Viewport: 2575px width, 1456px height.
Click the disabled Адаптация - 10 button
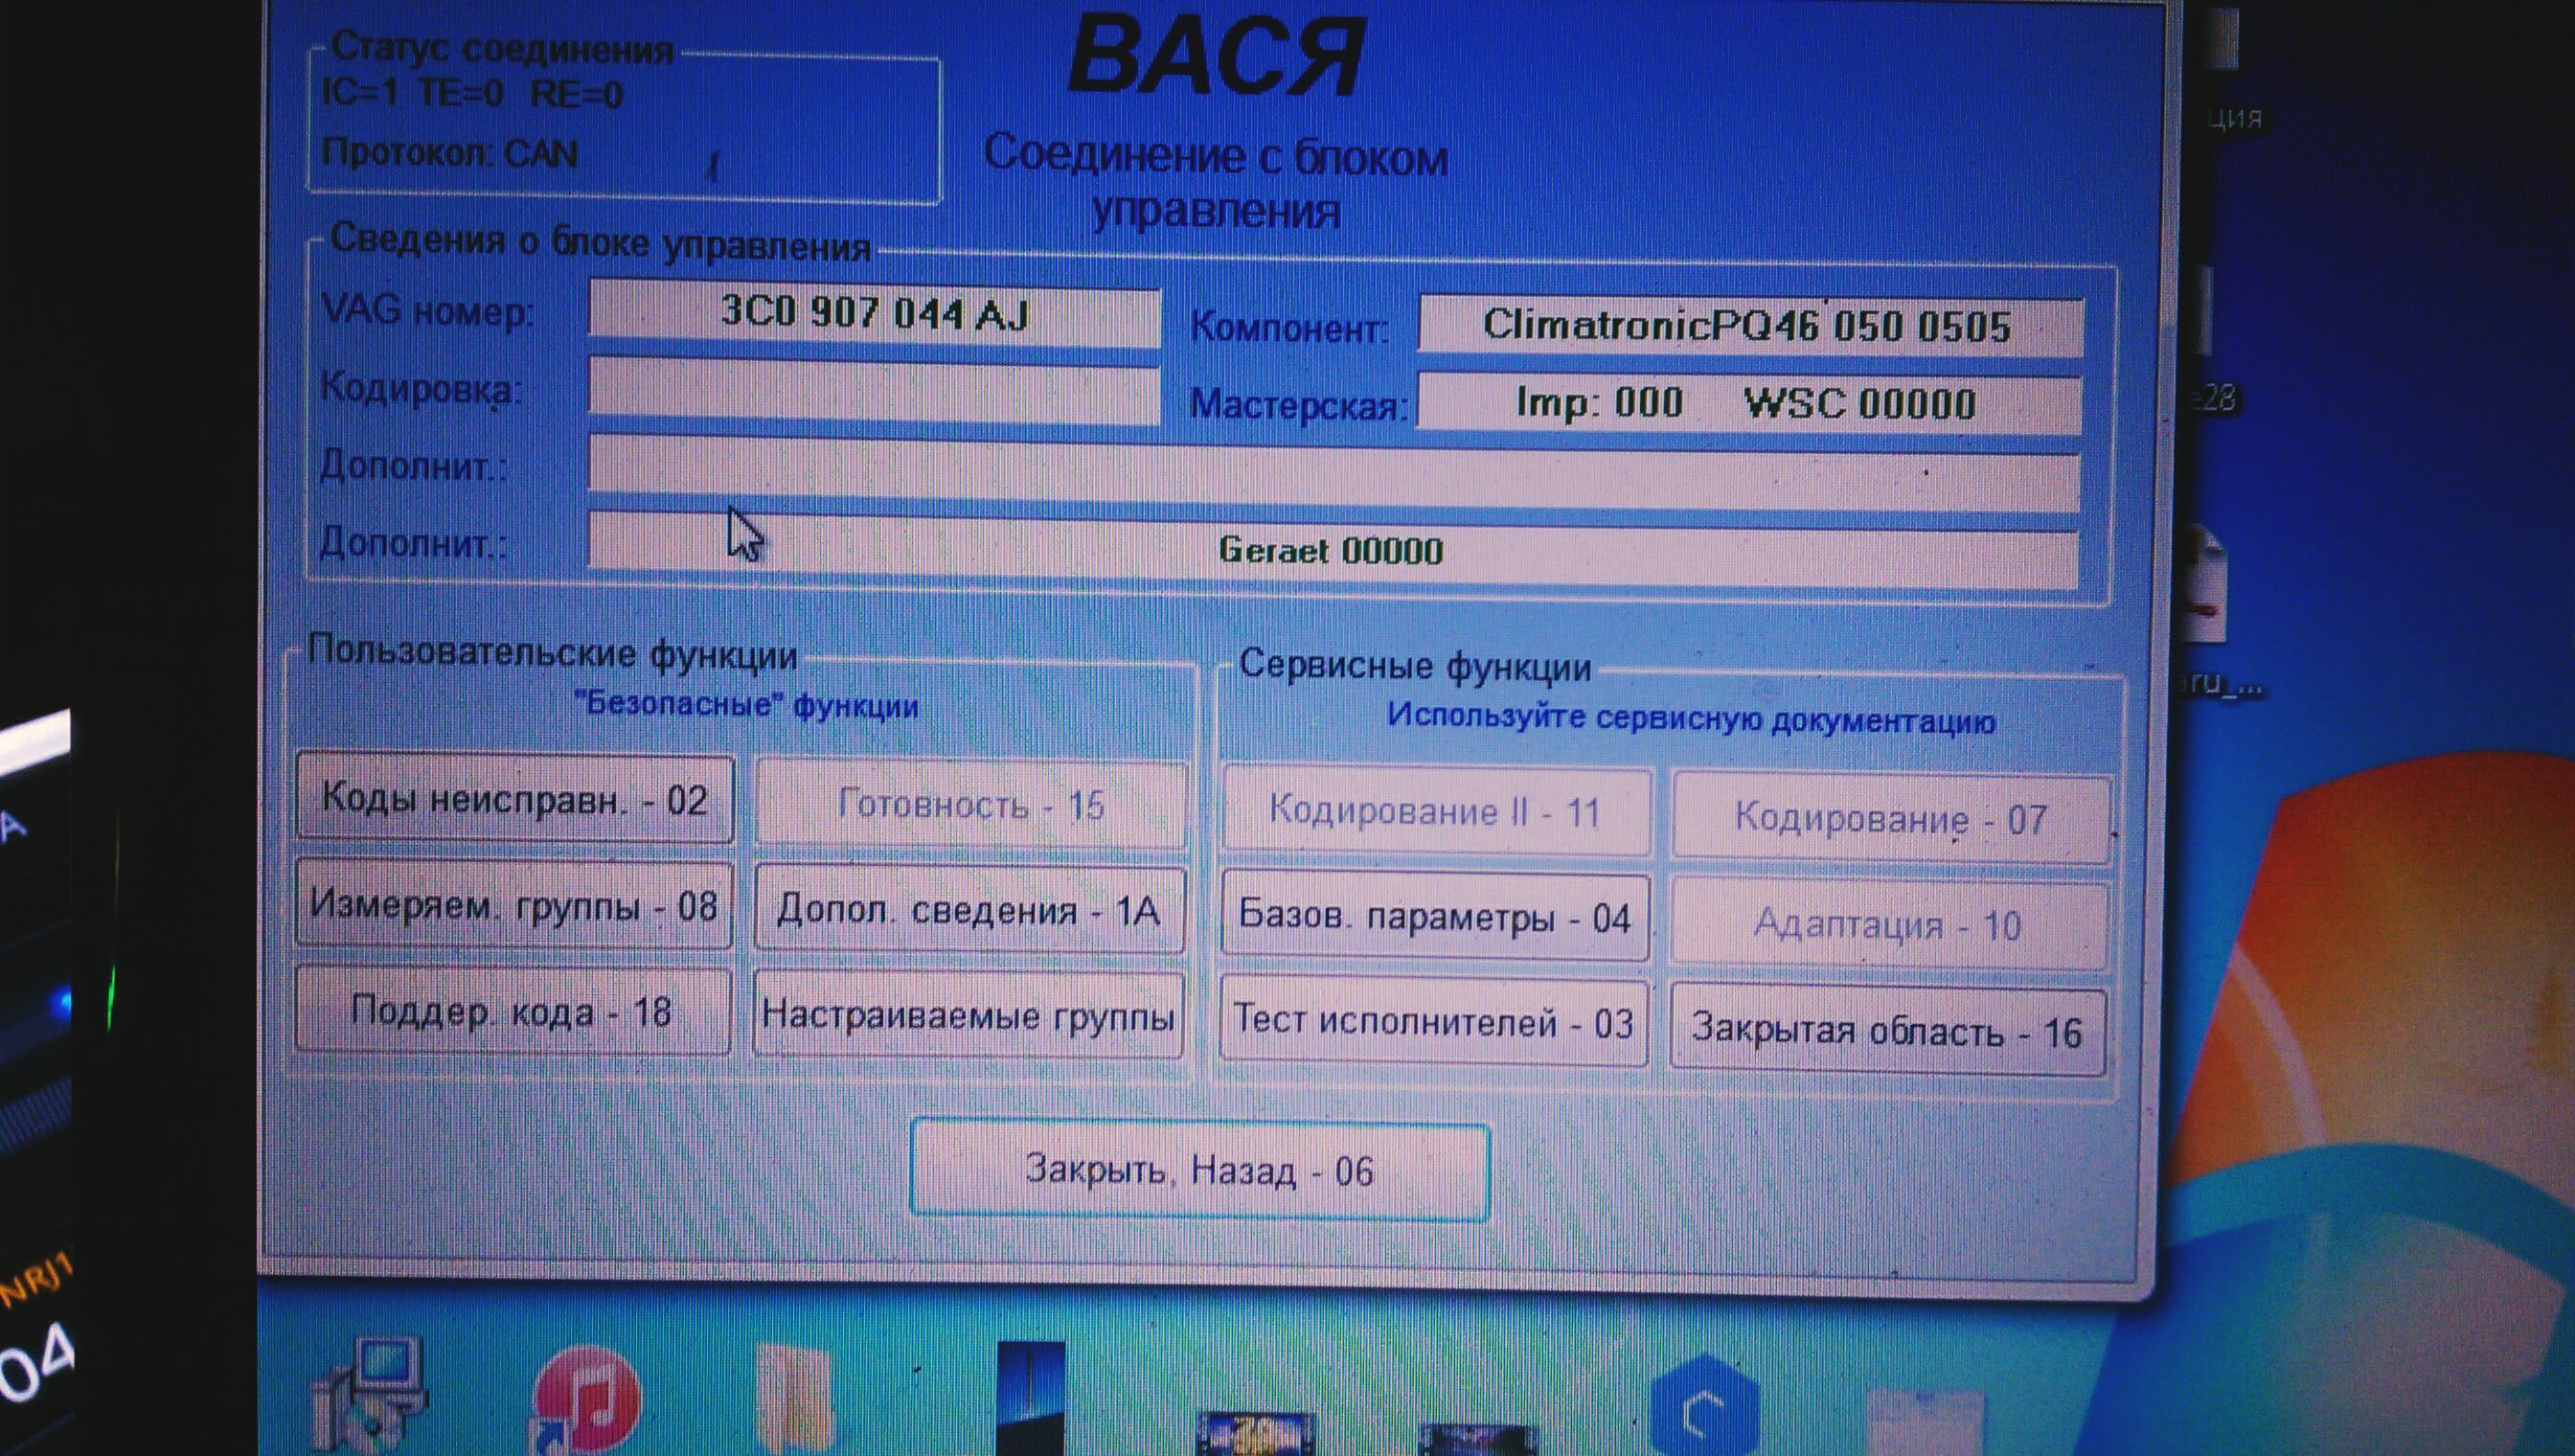click(1888, 925)
